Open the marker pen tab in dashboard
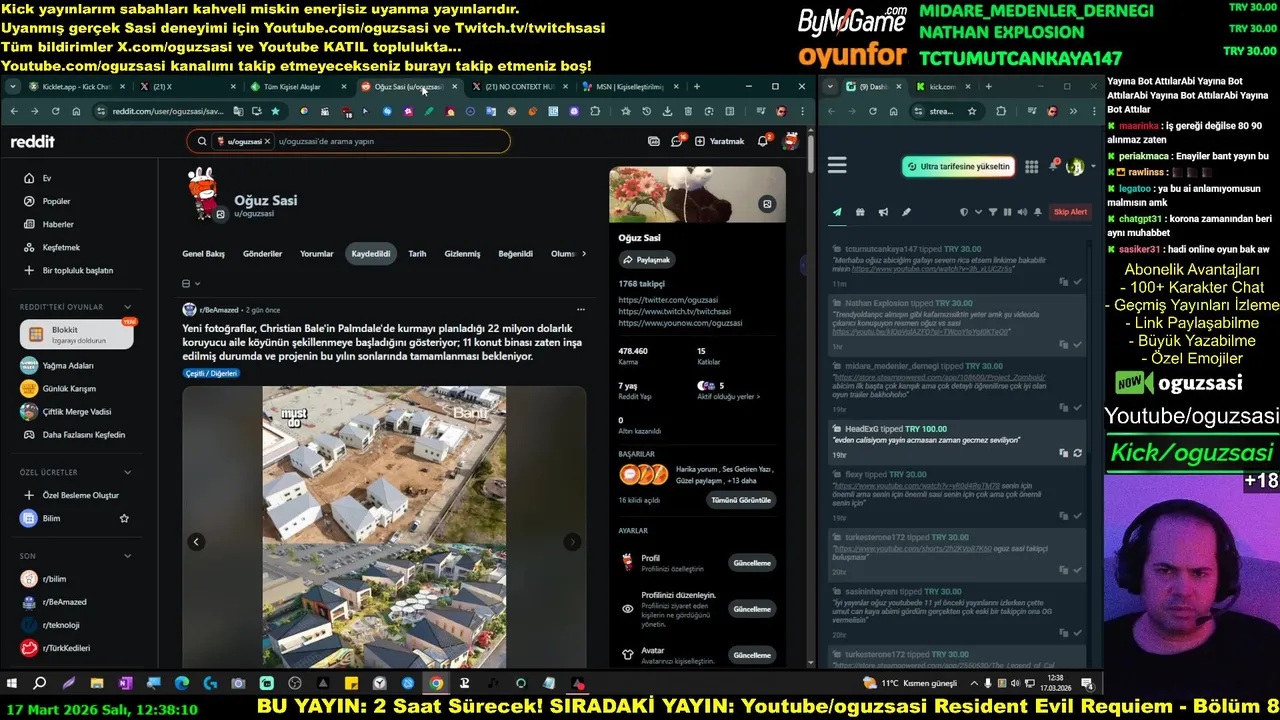The width and height of the screenshot is (1280, 720). 906,212
